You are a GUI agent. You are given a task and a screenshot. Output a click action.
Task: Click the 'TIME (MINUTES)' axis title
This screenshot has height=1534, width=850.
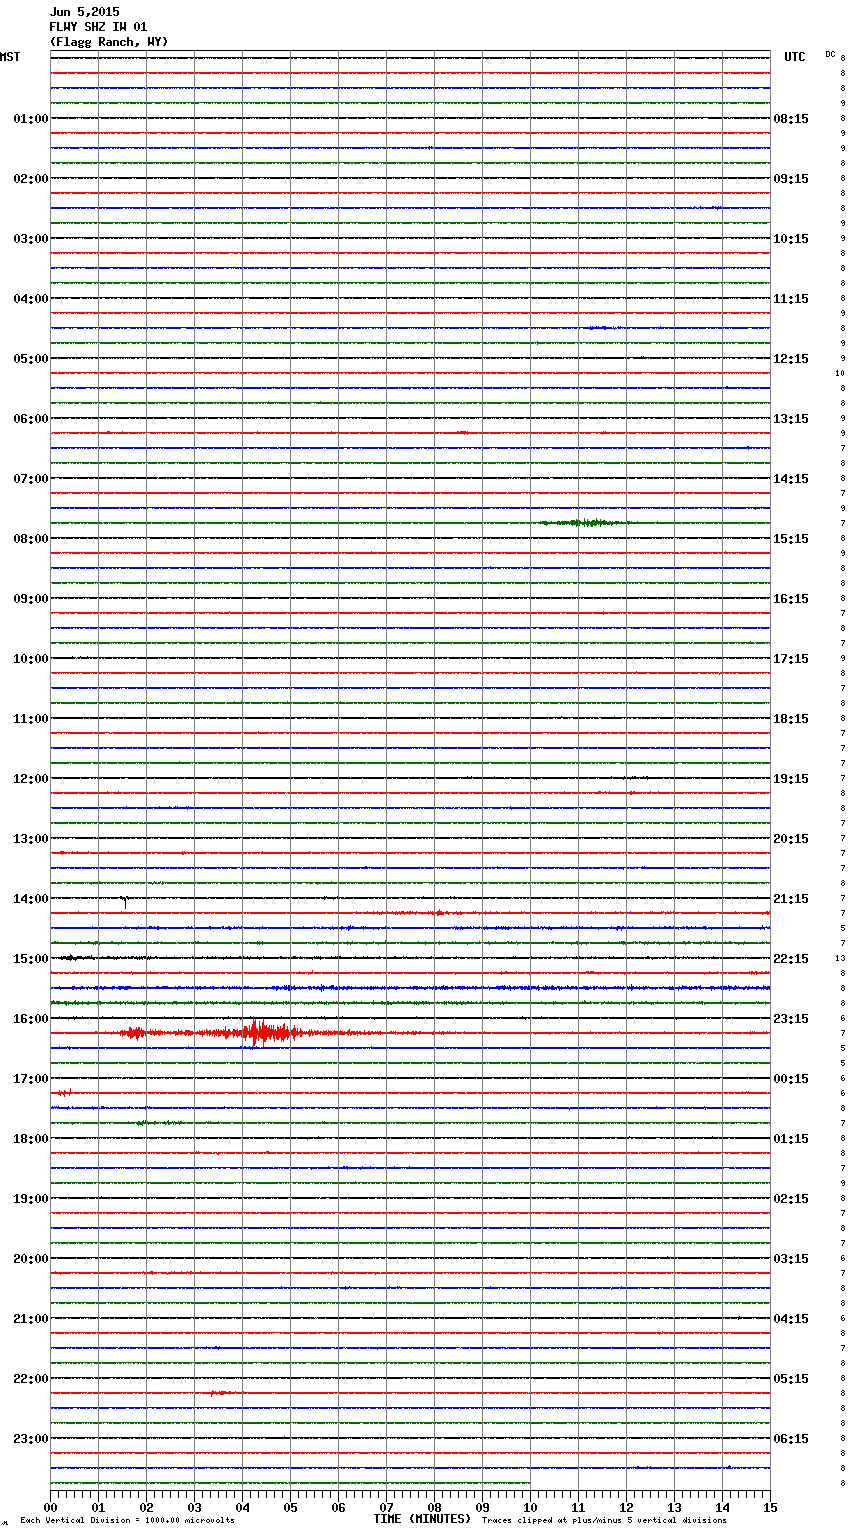tap(422, 1519)
